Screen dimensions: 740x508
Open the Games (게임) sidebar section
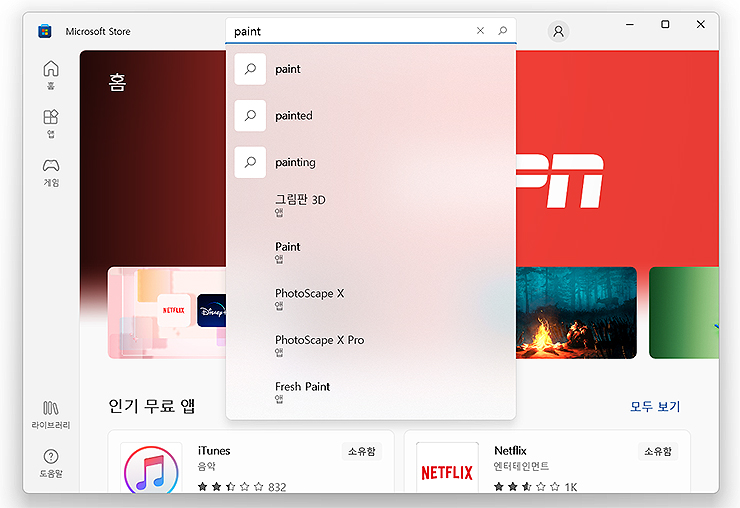(51, 173)
